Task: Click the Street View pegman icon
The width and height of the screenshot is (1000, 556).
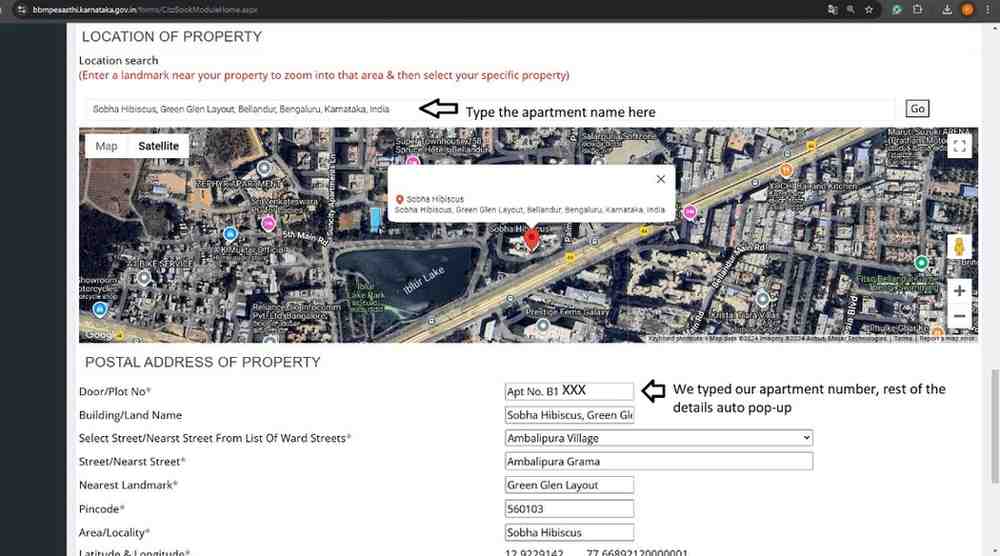Action: pos(959,248)
